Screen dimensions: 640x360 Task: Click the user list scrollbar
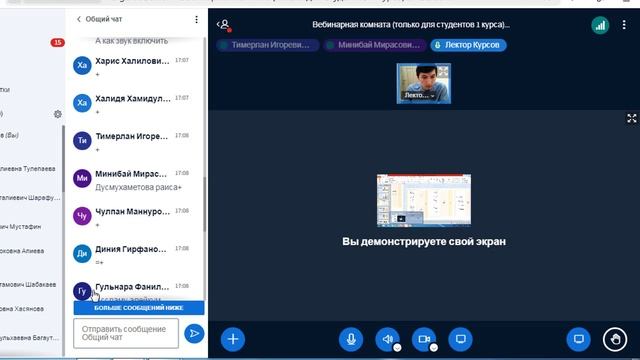coord(63,159)
